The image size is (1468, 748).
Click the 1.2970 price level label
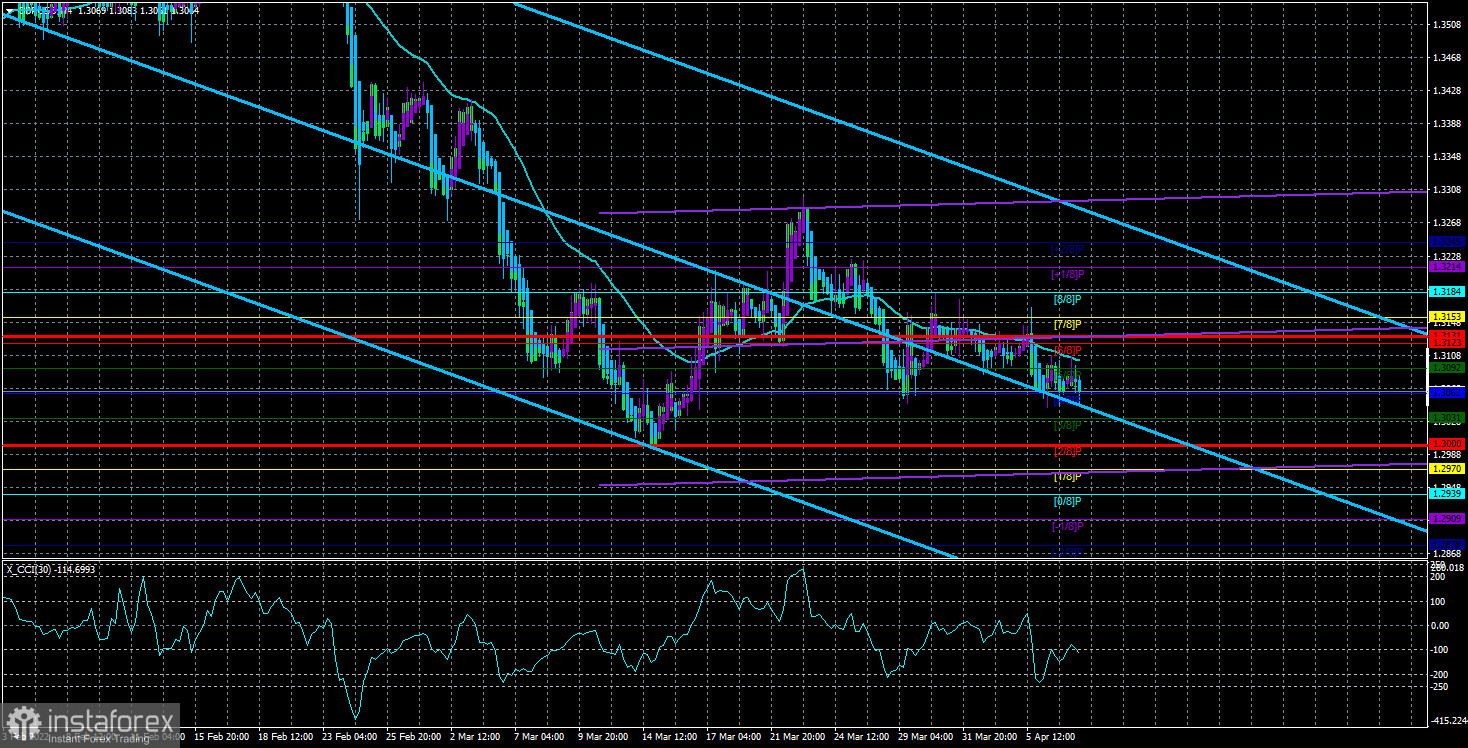tap(1447, 469)
